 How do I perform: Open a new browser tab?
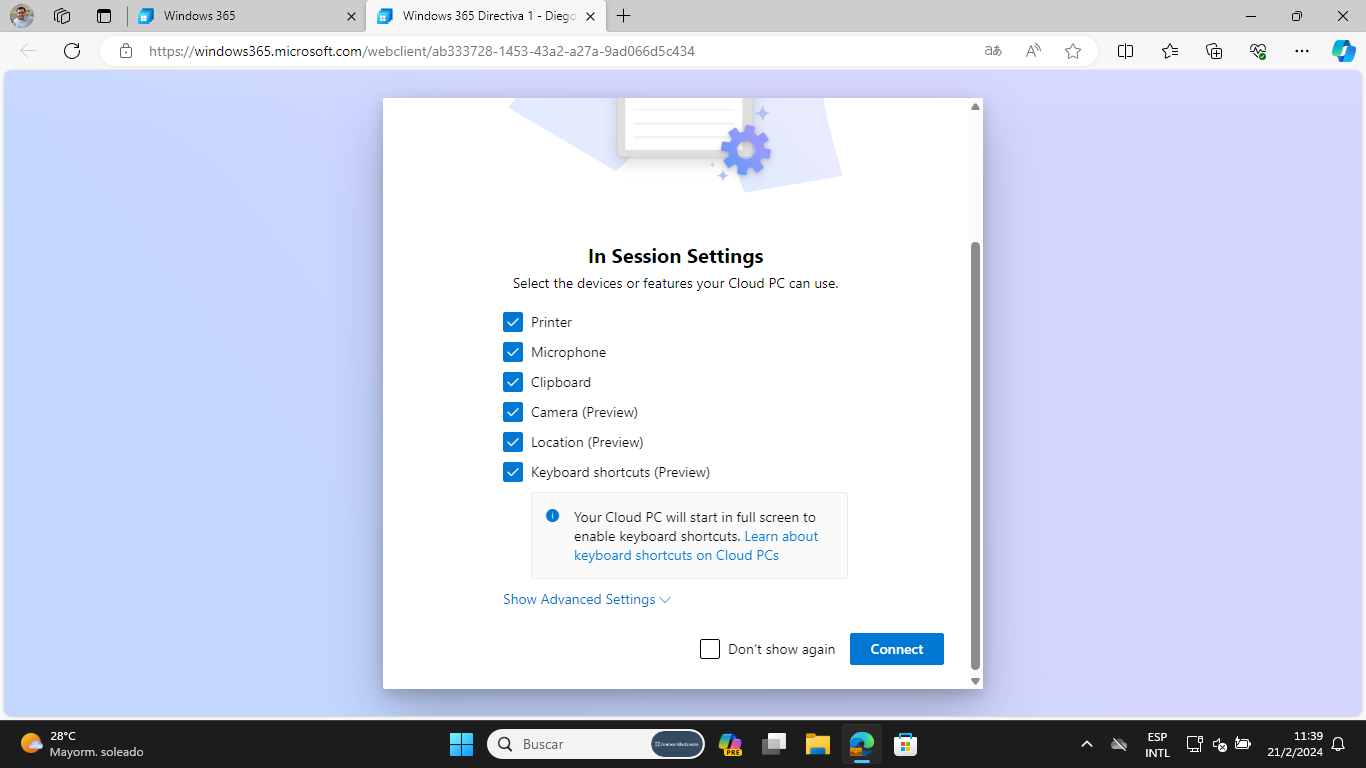[x=624, y=16]
